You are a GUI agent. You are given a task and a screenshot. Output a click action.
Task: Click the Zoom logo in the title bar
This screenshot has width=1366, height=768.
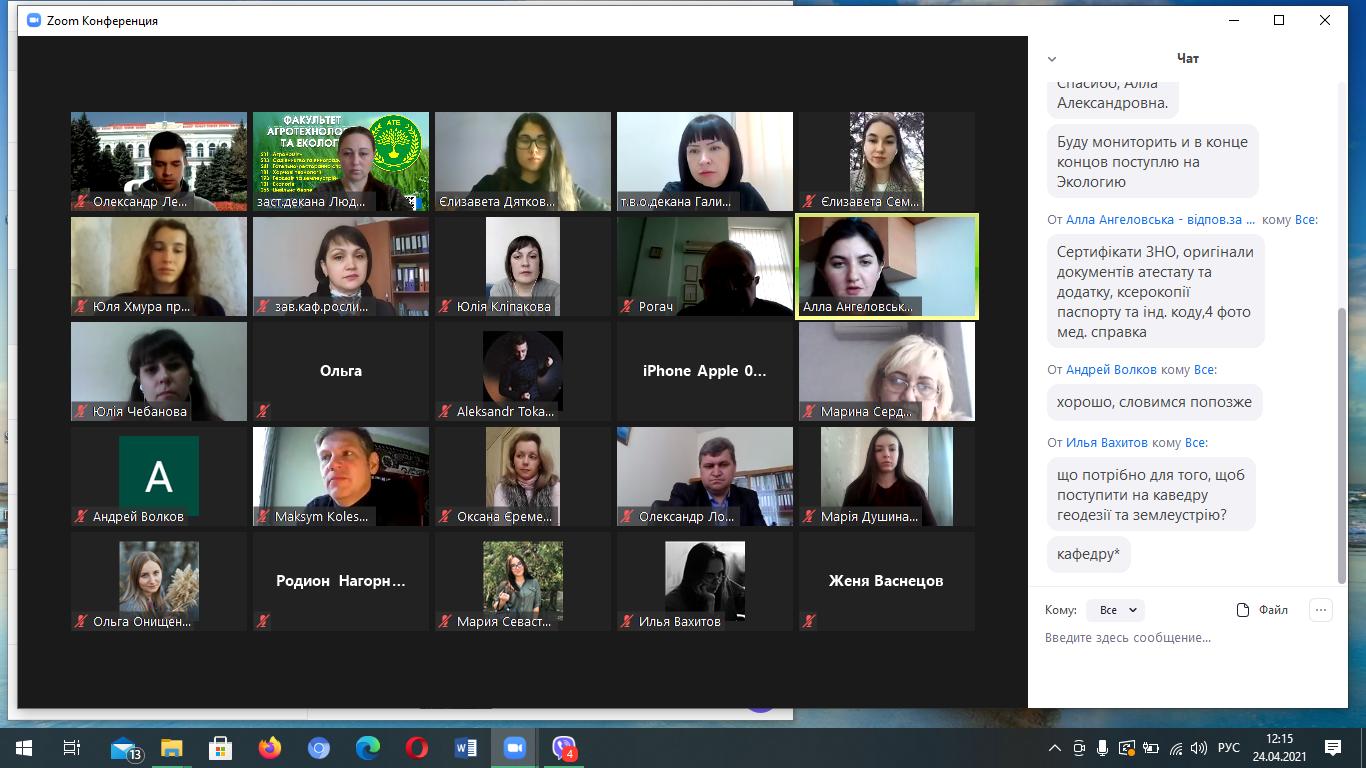click(34, 20)
